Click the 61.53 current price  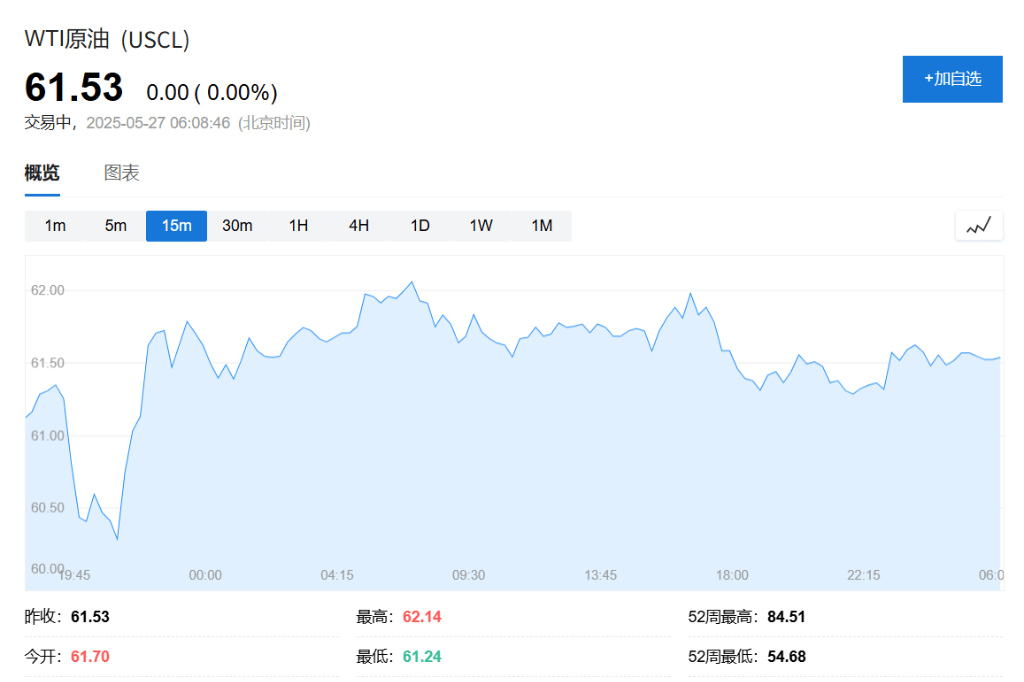74,88
